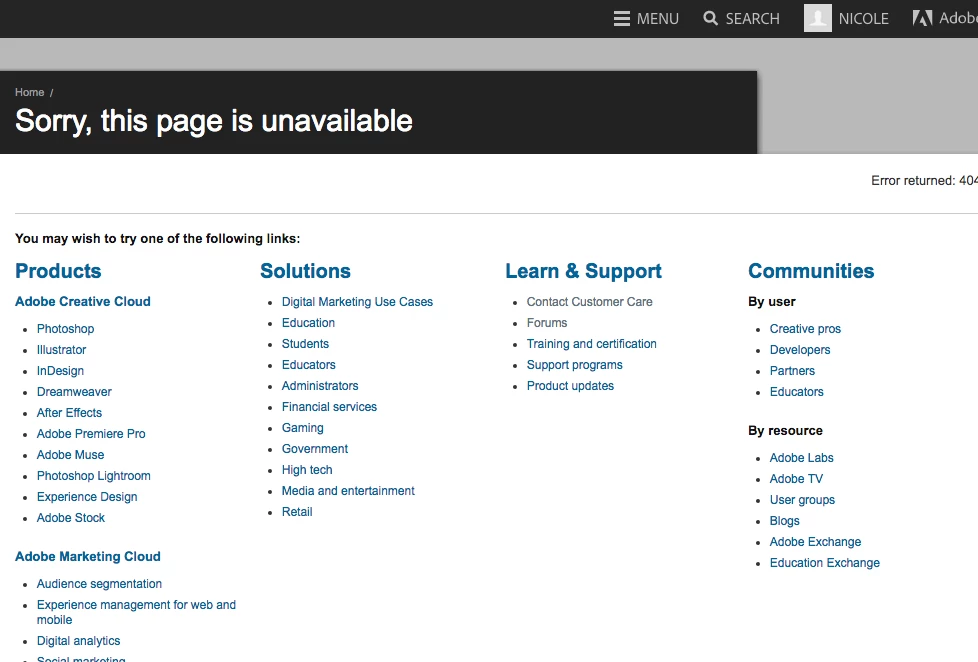Open the Forums link
The width and height of the screenshot is (978, 662).
tap(547, 323)
